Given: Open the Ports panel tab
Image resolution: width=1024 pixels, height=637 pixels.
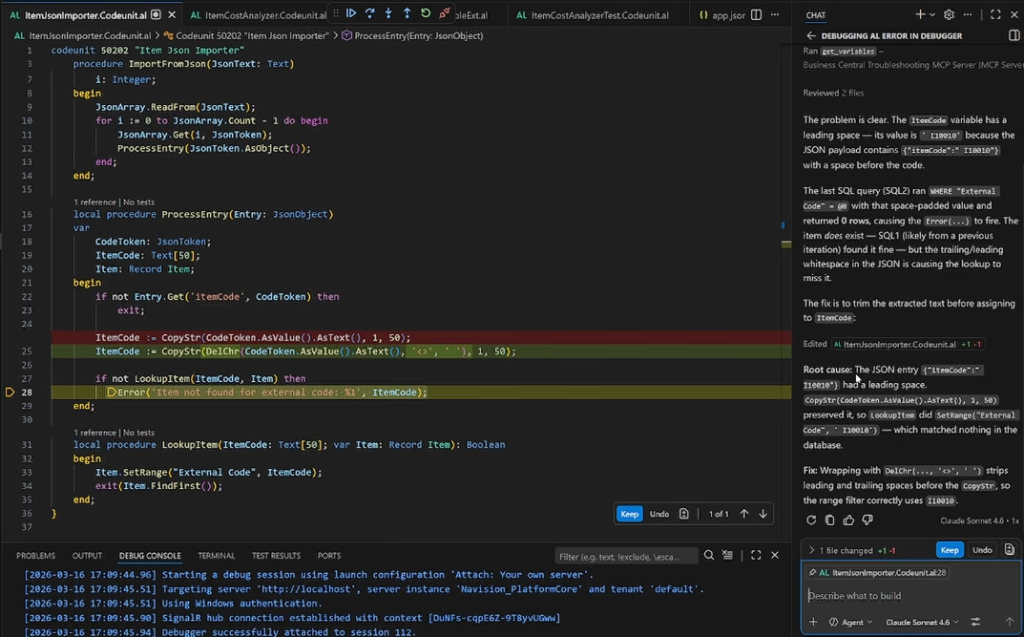Looking at the screenshot, I should tap(329, 555).
